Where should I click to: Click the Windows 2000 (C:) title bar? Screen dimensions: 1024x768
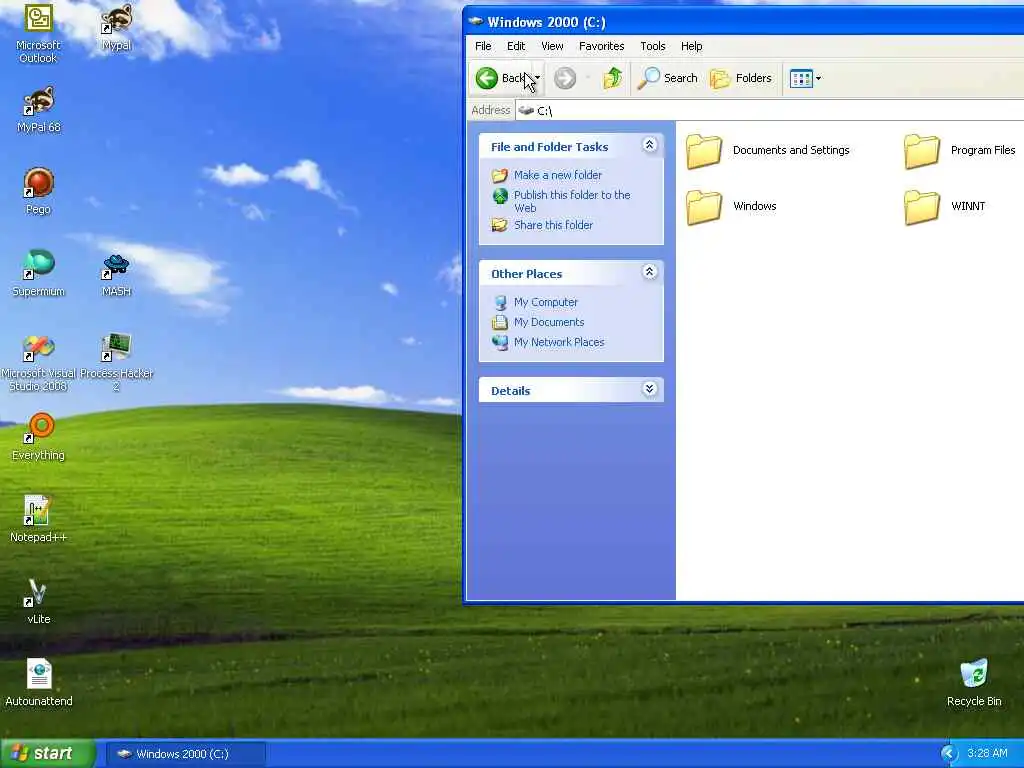[x=743, y=22]
